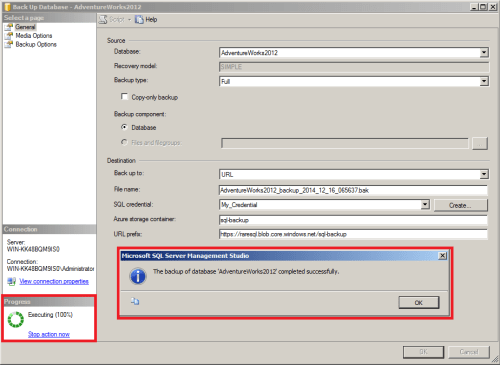This screenshot has height=365, width=500.
Task: Expand the Backup type dropdown
Action: click(484, 81)
